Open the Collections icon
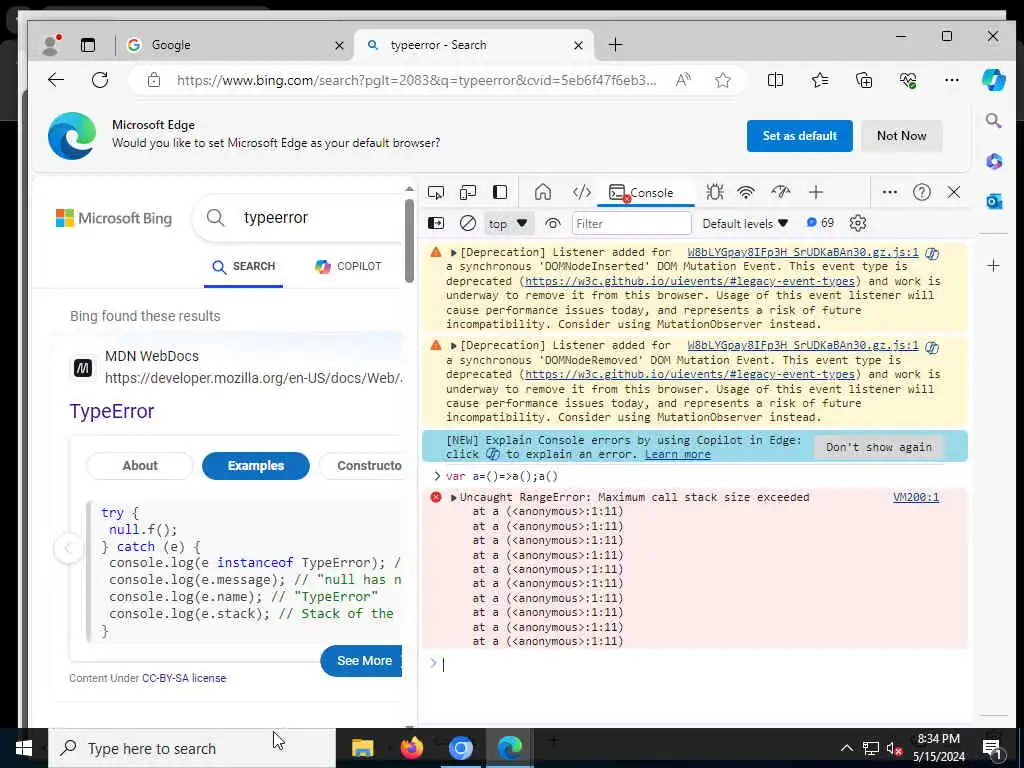The width and height of the screenshot is (1024, 768). point(864,80)
